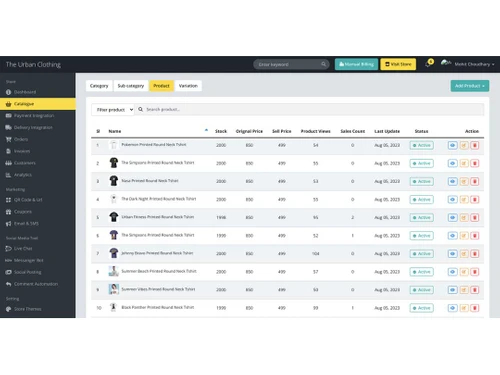This screenshot has height=375, width=500.
Task: Open Social Posting in the sidebar
Action: coord(23,272)
